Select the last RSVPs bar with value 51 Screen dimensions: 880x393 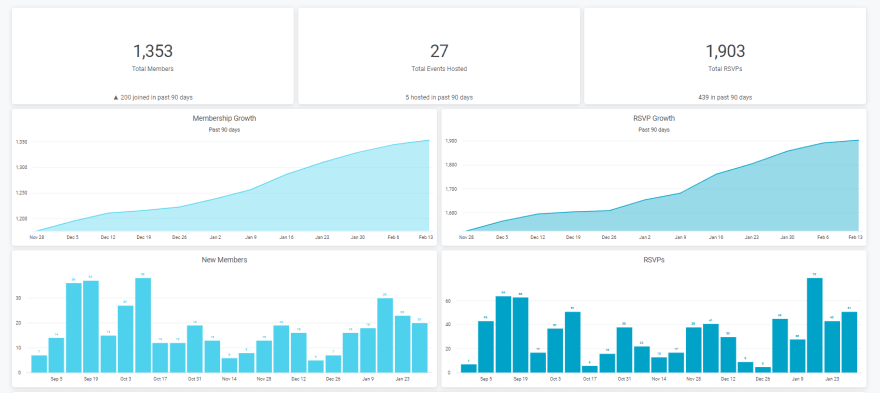[849, 342]
